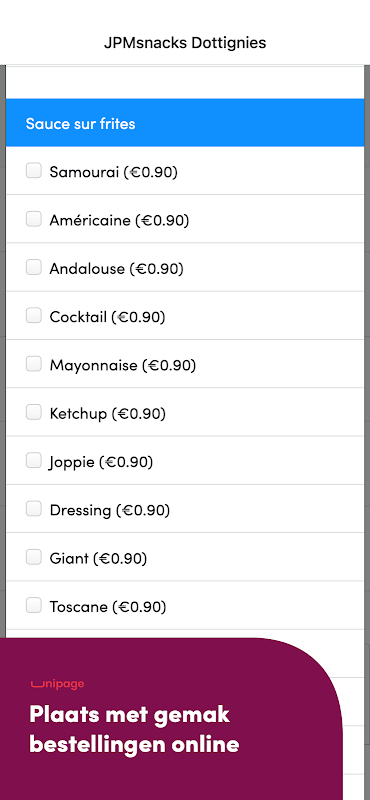Screen dimensions: 370x800
Task: Click the Mayonnaise (€0.90) label text
Action: (x=122, y=365)
